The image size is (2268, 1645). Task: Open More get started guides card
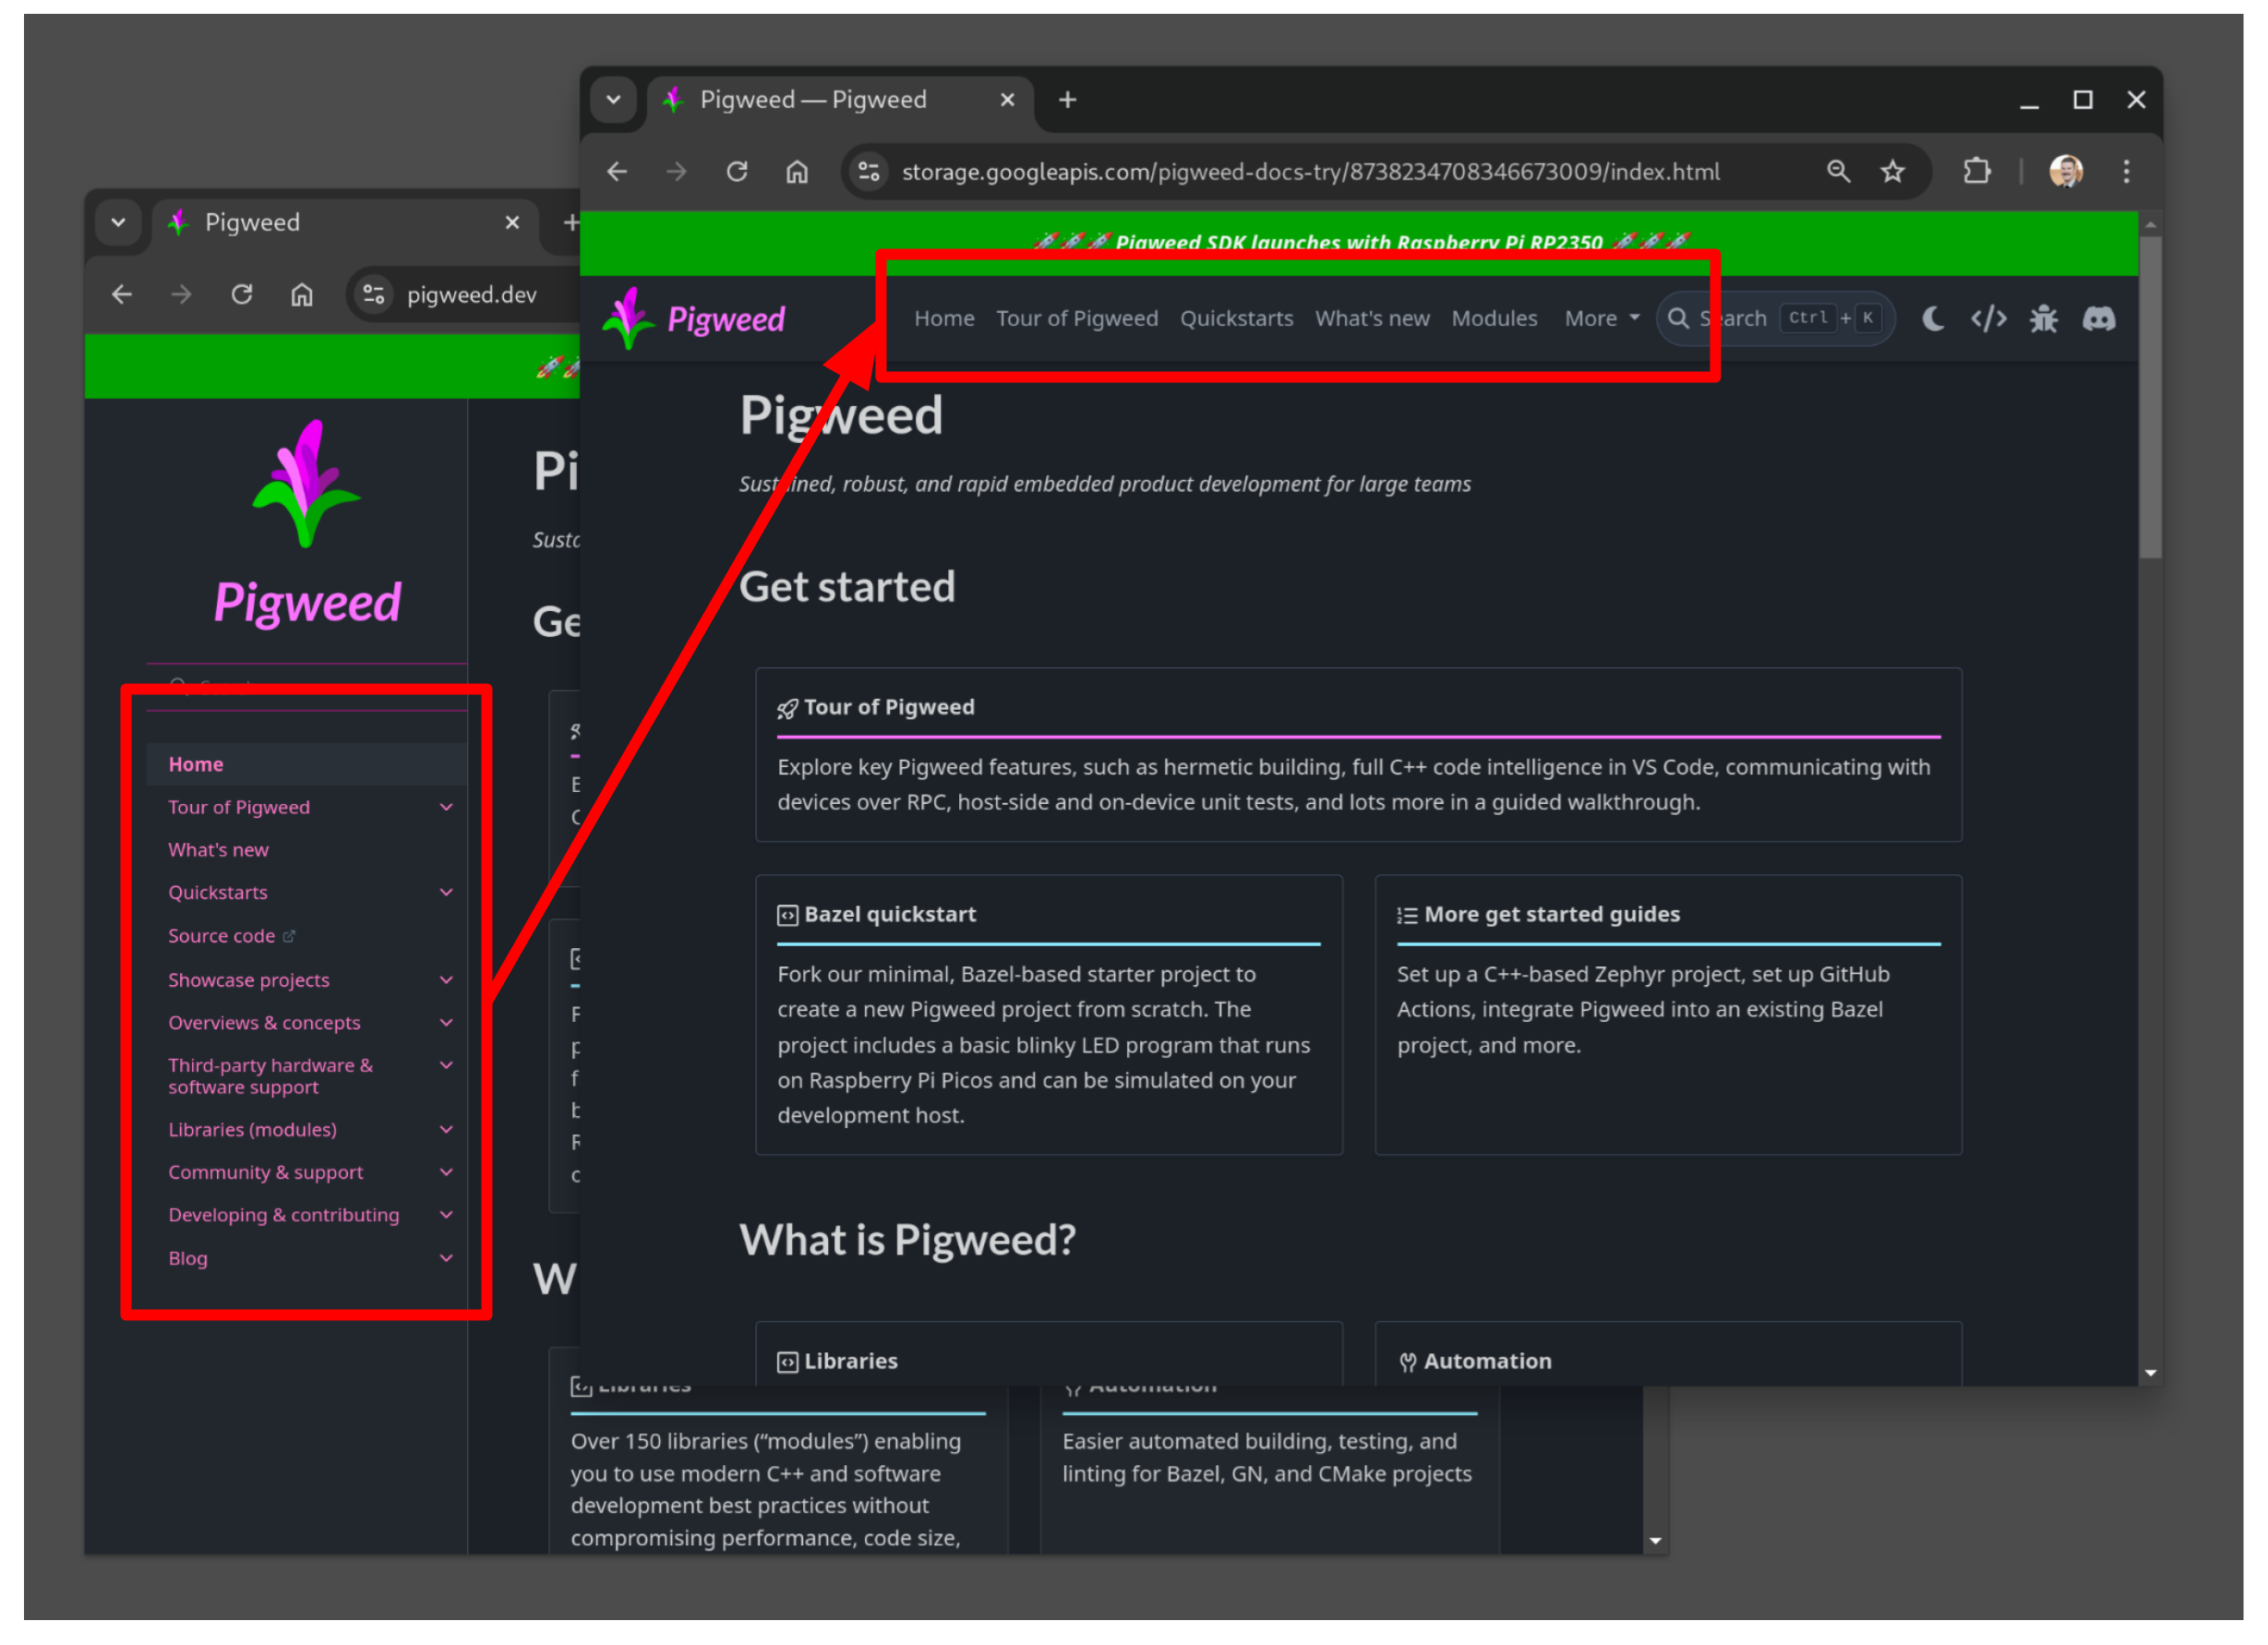(1668, 1015)
